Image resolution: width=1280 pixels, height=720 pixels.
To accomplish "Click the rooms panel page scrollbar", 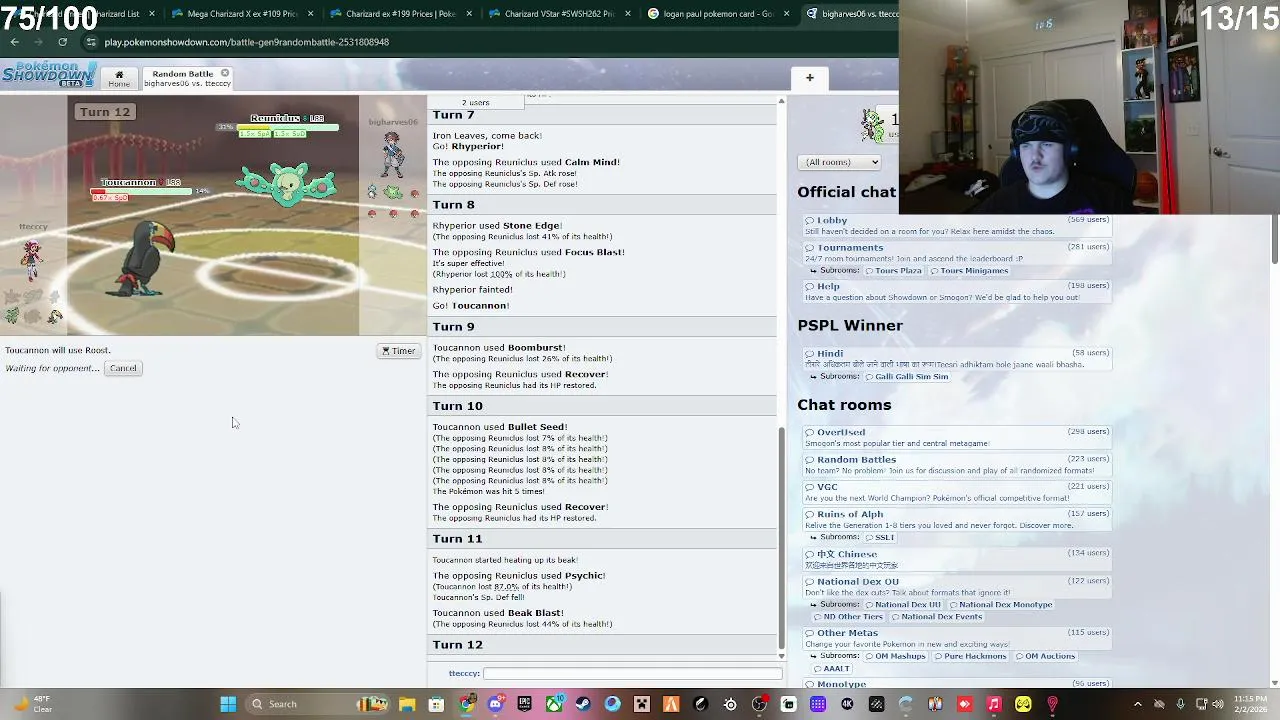I will pos(1274,240).
